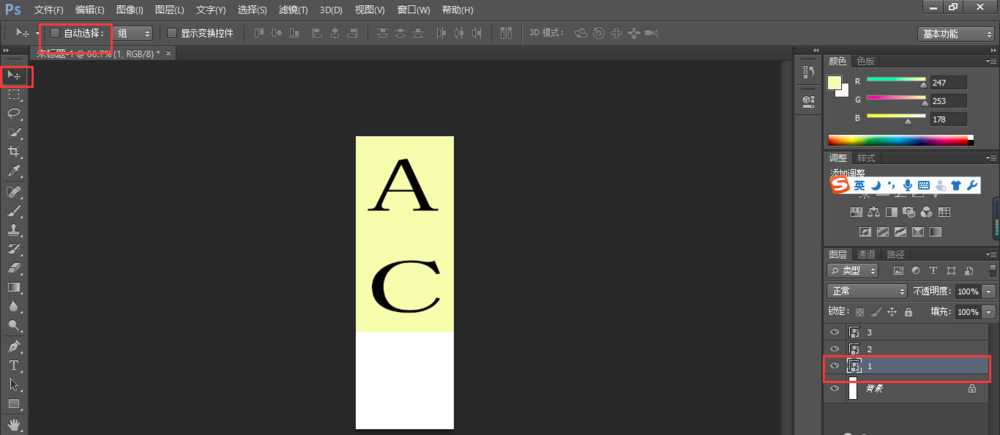Enable the 自动选择 checkbox
Screen dimensions: 1000x435
55,33
